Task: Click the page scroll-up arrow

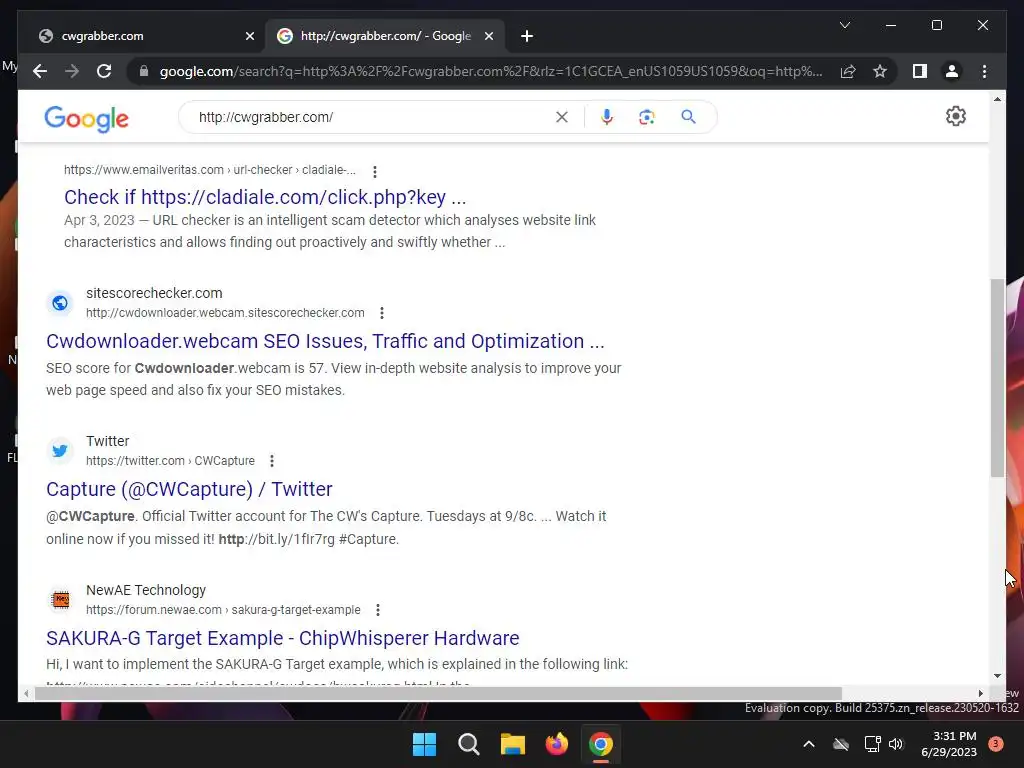Action: point(997,99)
